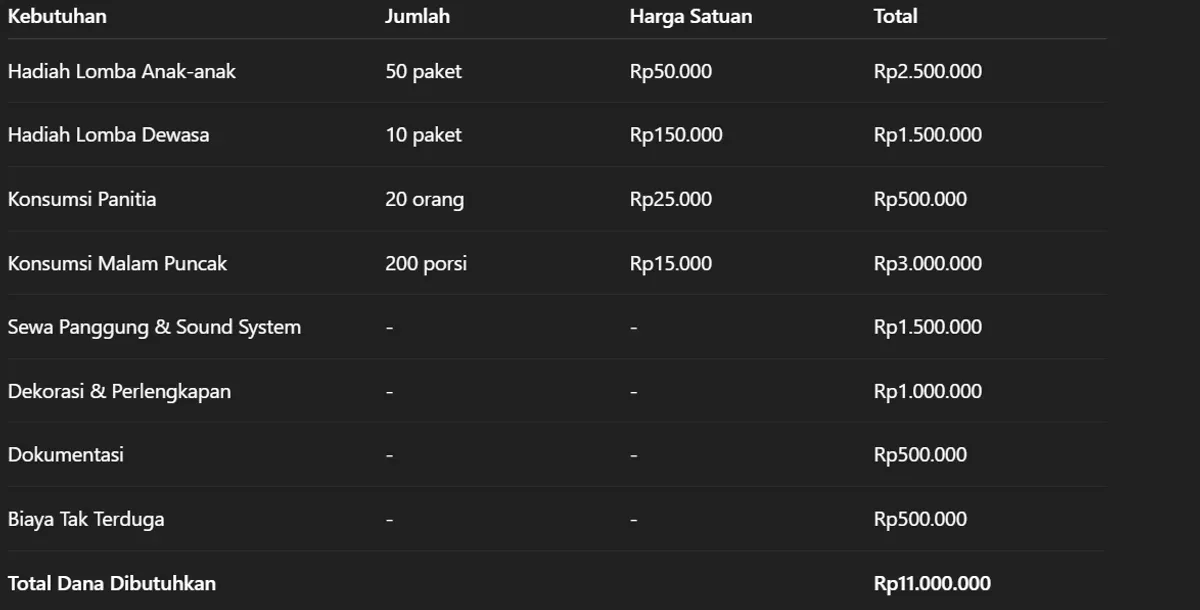Click the 200 porsi quantity cell

(x=426, y=264)
